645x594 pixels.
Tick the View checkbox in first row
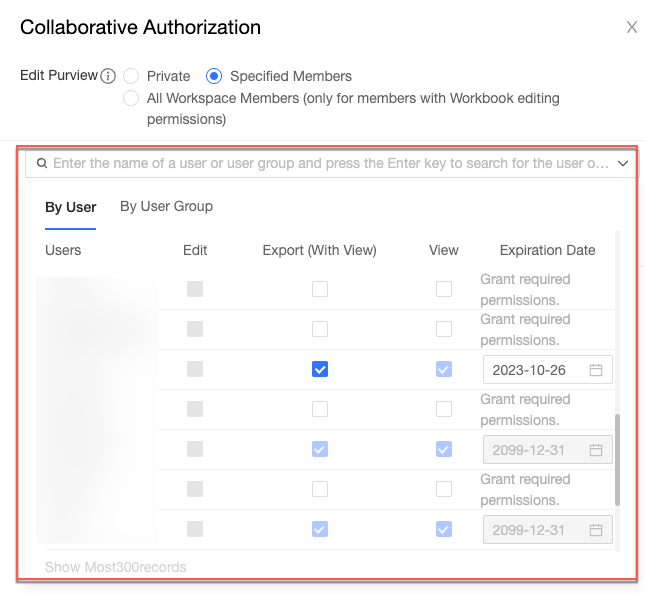pos(443,289)
